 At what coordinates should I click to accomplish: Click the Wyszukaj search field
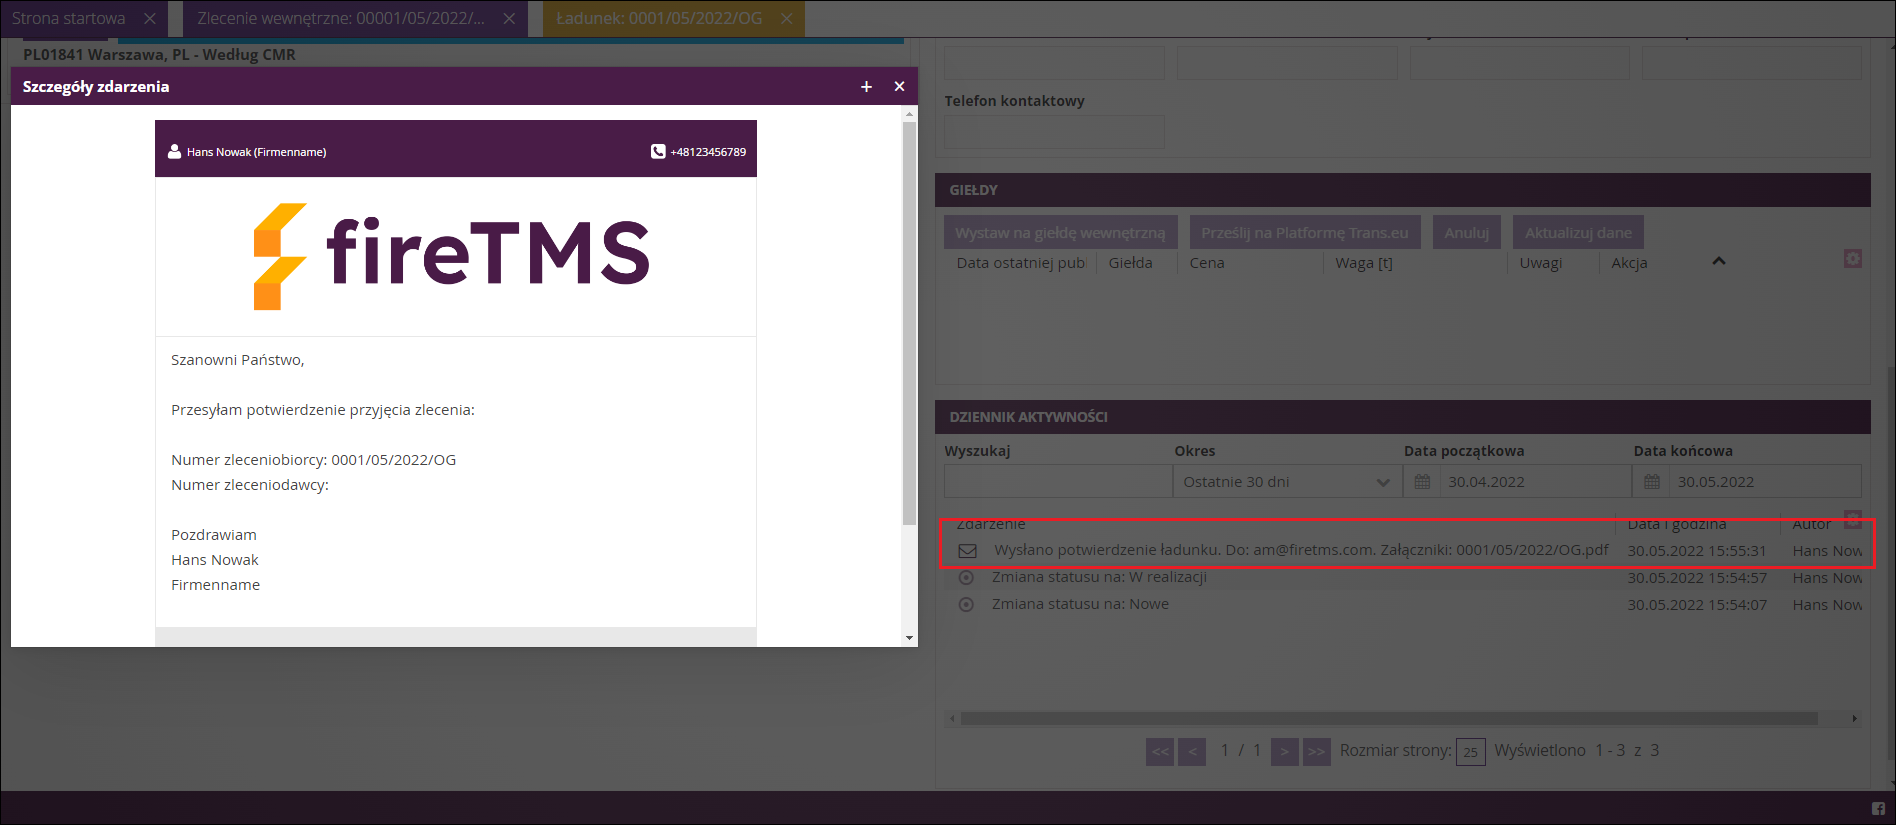pyautogui.click(x=1058, y=481)
